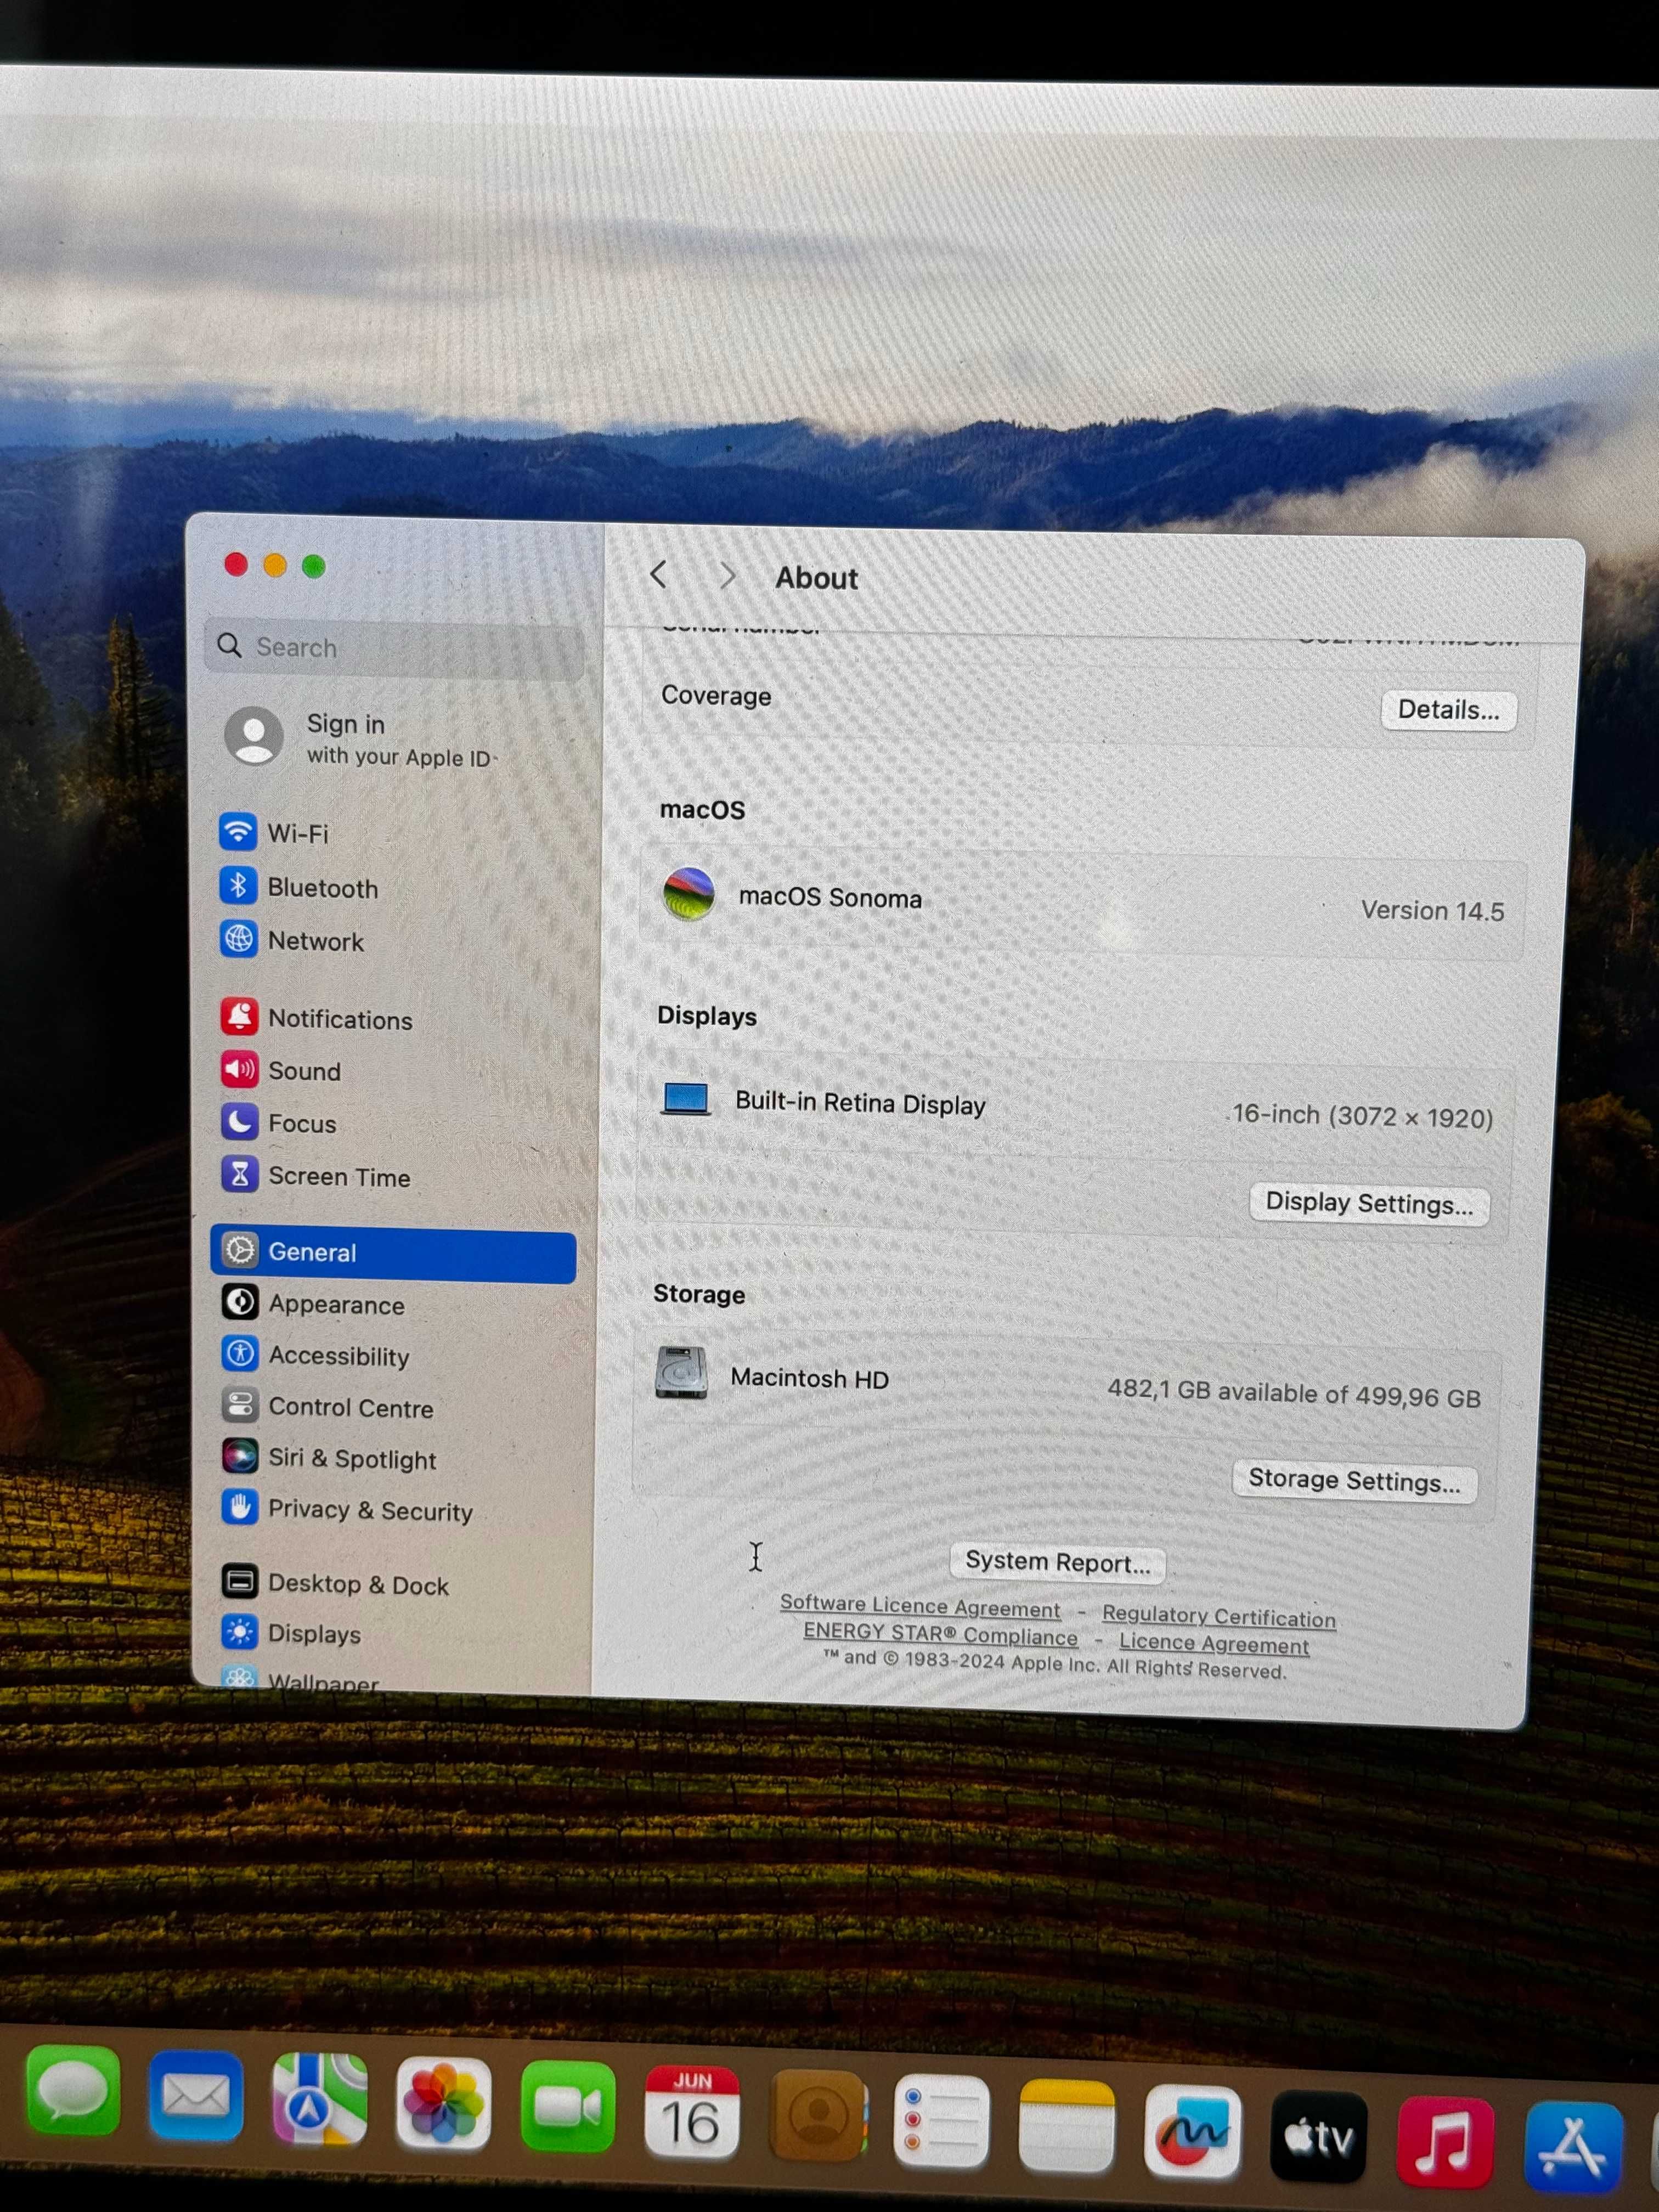Click the 16-inch (3072 × 1920) text

1362,1116
